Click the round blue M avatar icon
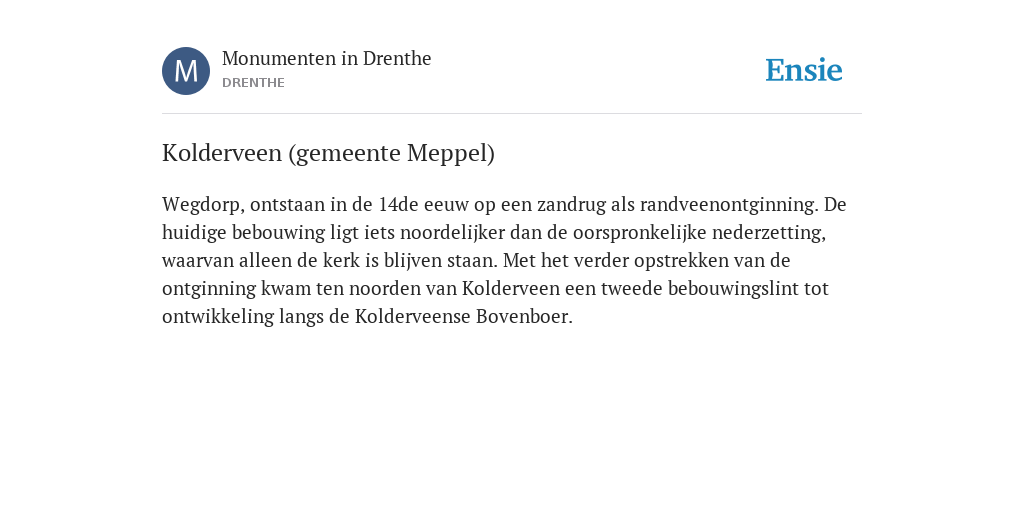 pos(186,71)
